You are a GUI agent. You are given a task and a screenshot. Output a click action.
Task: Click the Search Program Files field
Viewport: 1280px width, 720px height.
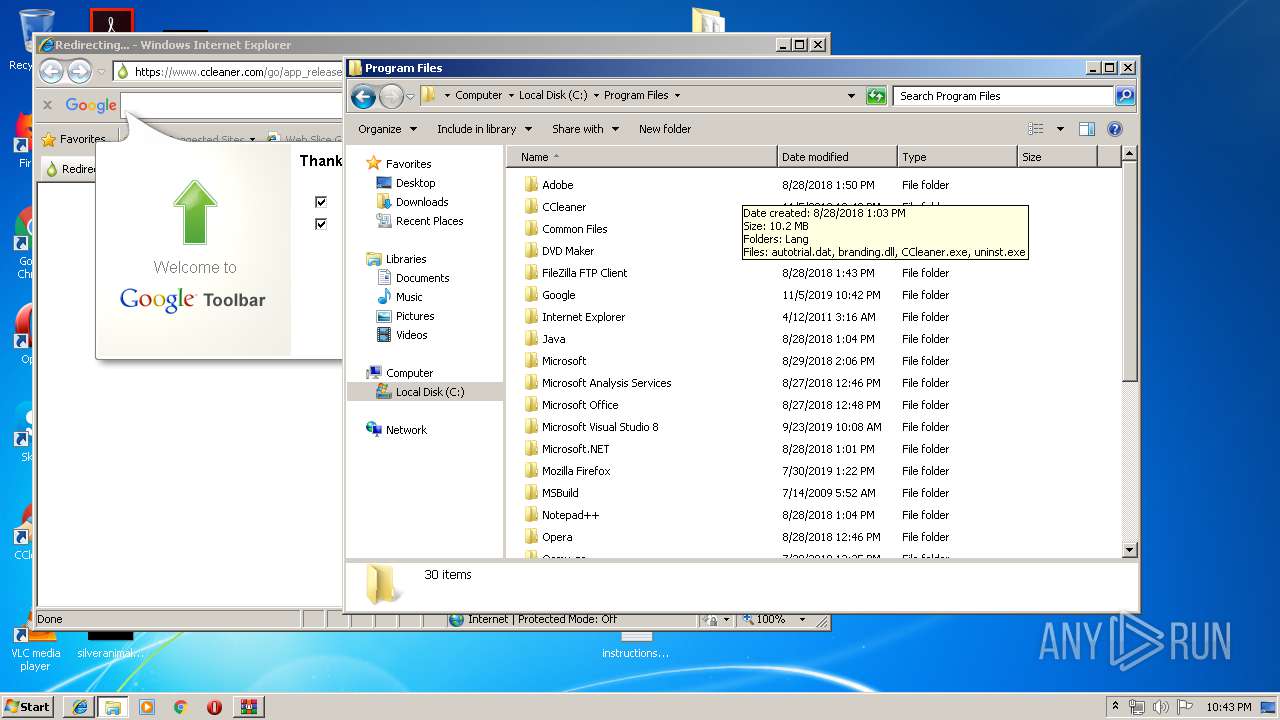(x=1002, y=96)
